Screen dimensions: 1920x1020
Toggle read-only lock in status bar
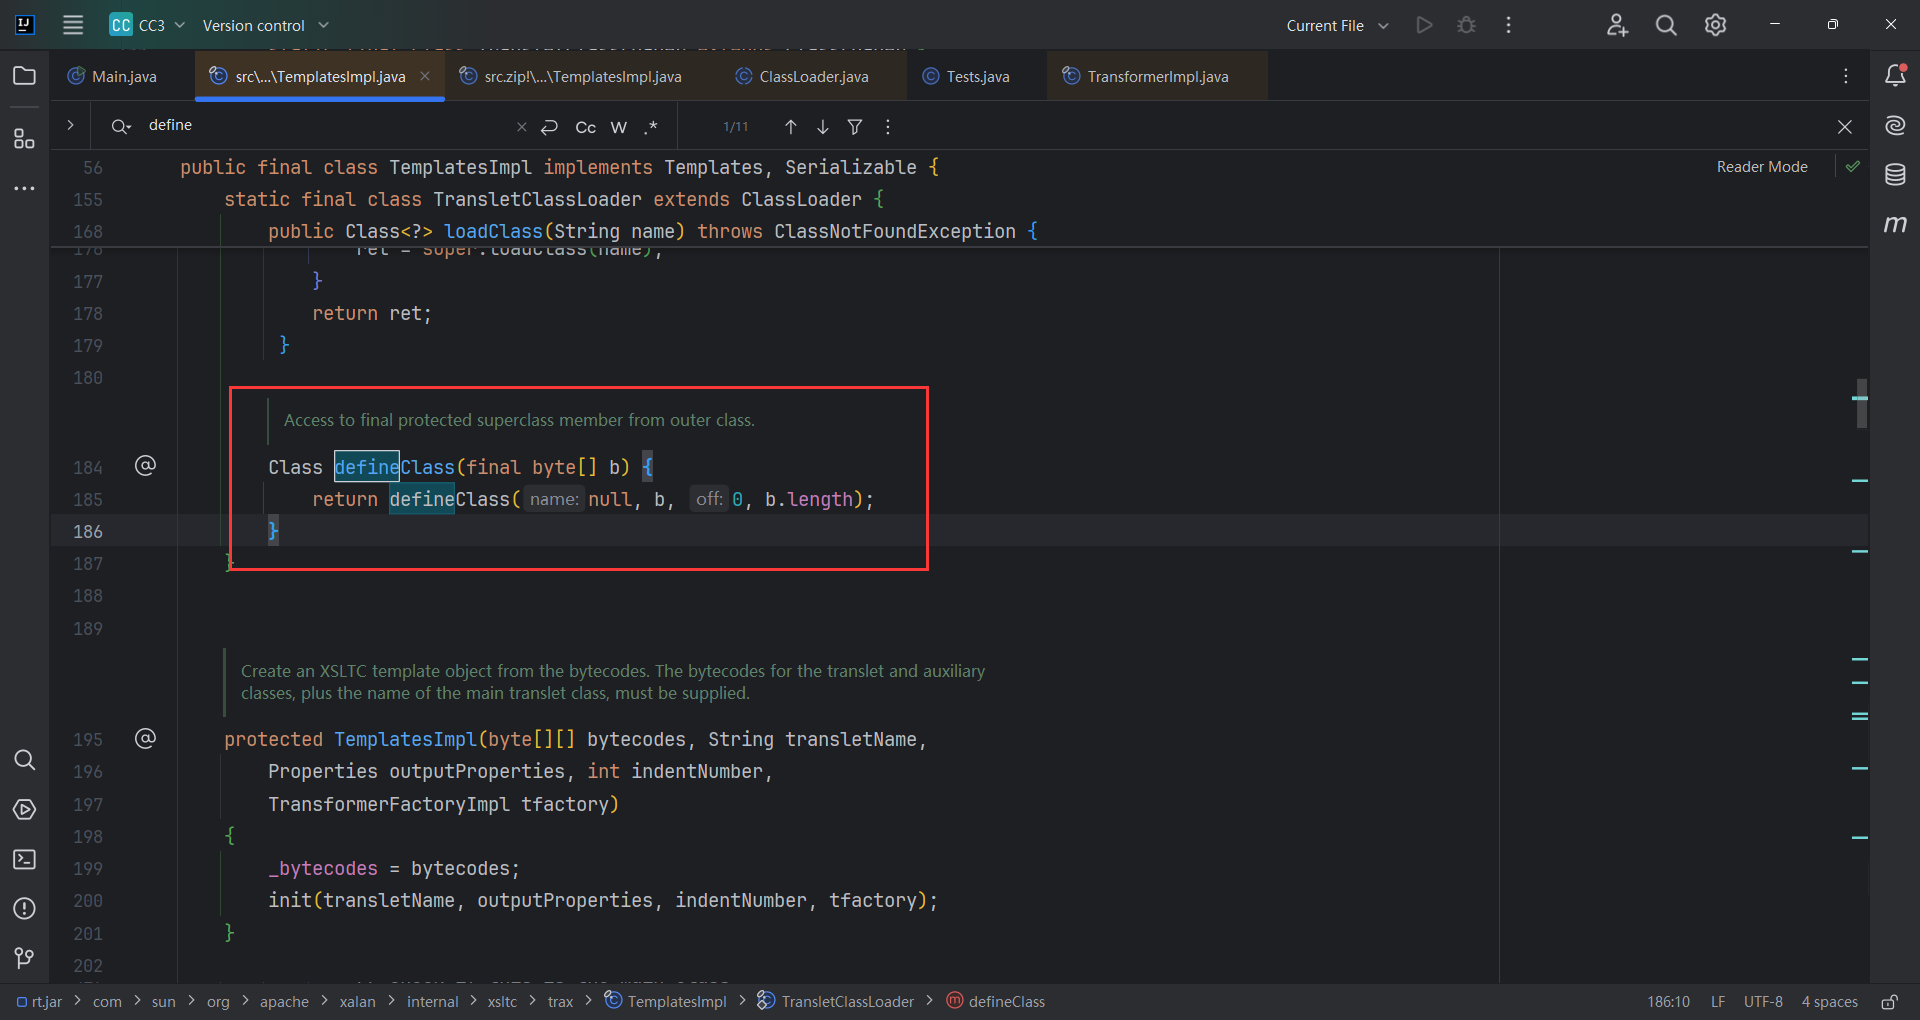[x=1889, y=1002]
